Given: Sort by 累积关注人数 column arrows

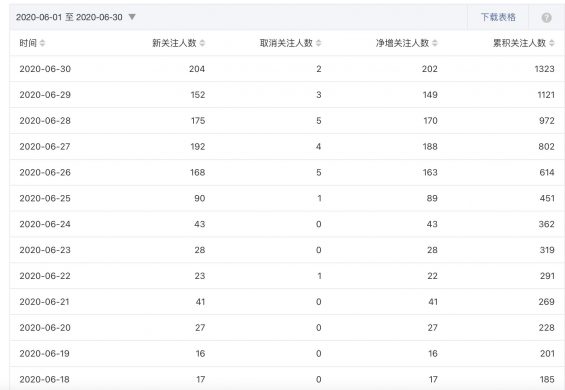Looking at the screenshot, I should click(552, 43).
